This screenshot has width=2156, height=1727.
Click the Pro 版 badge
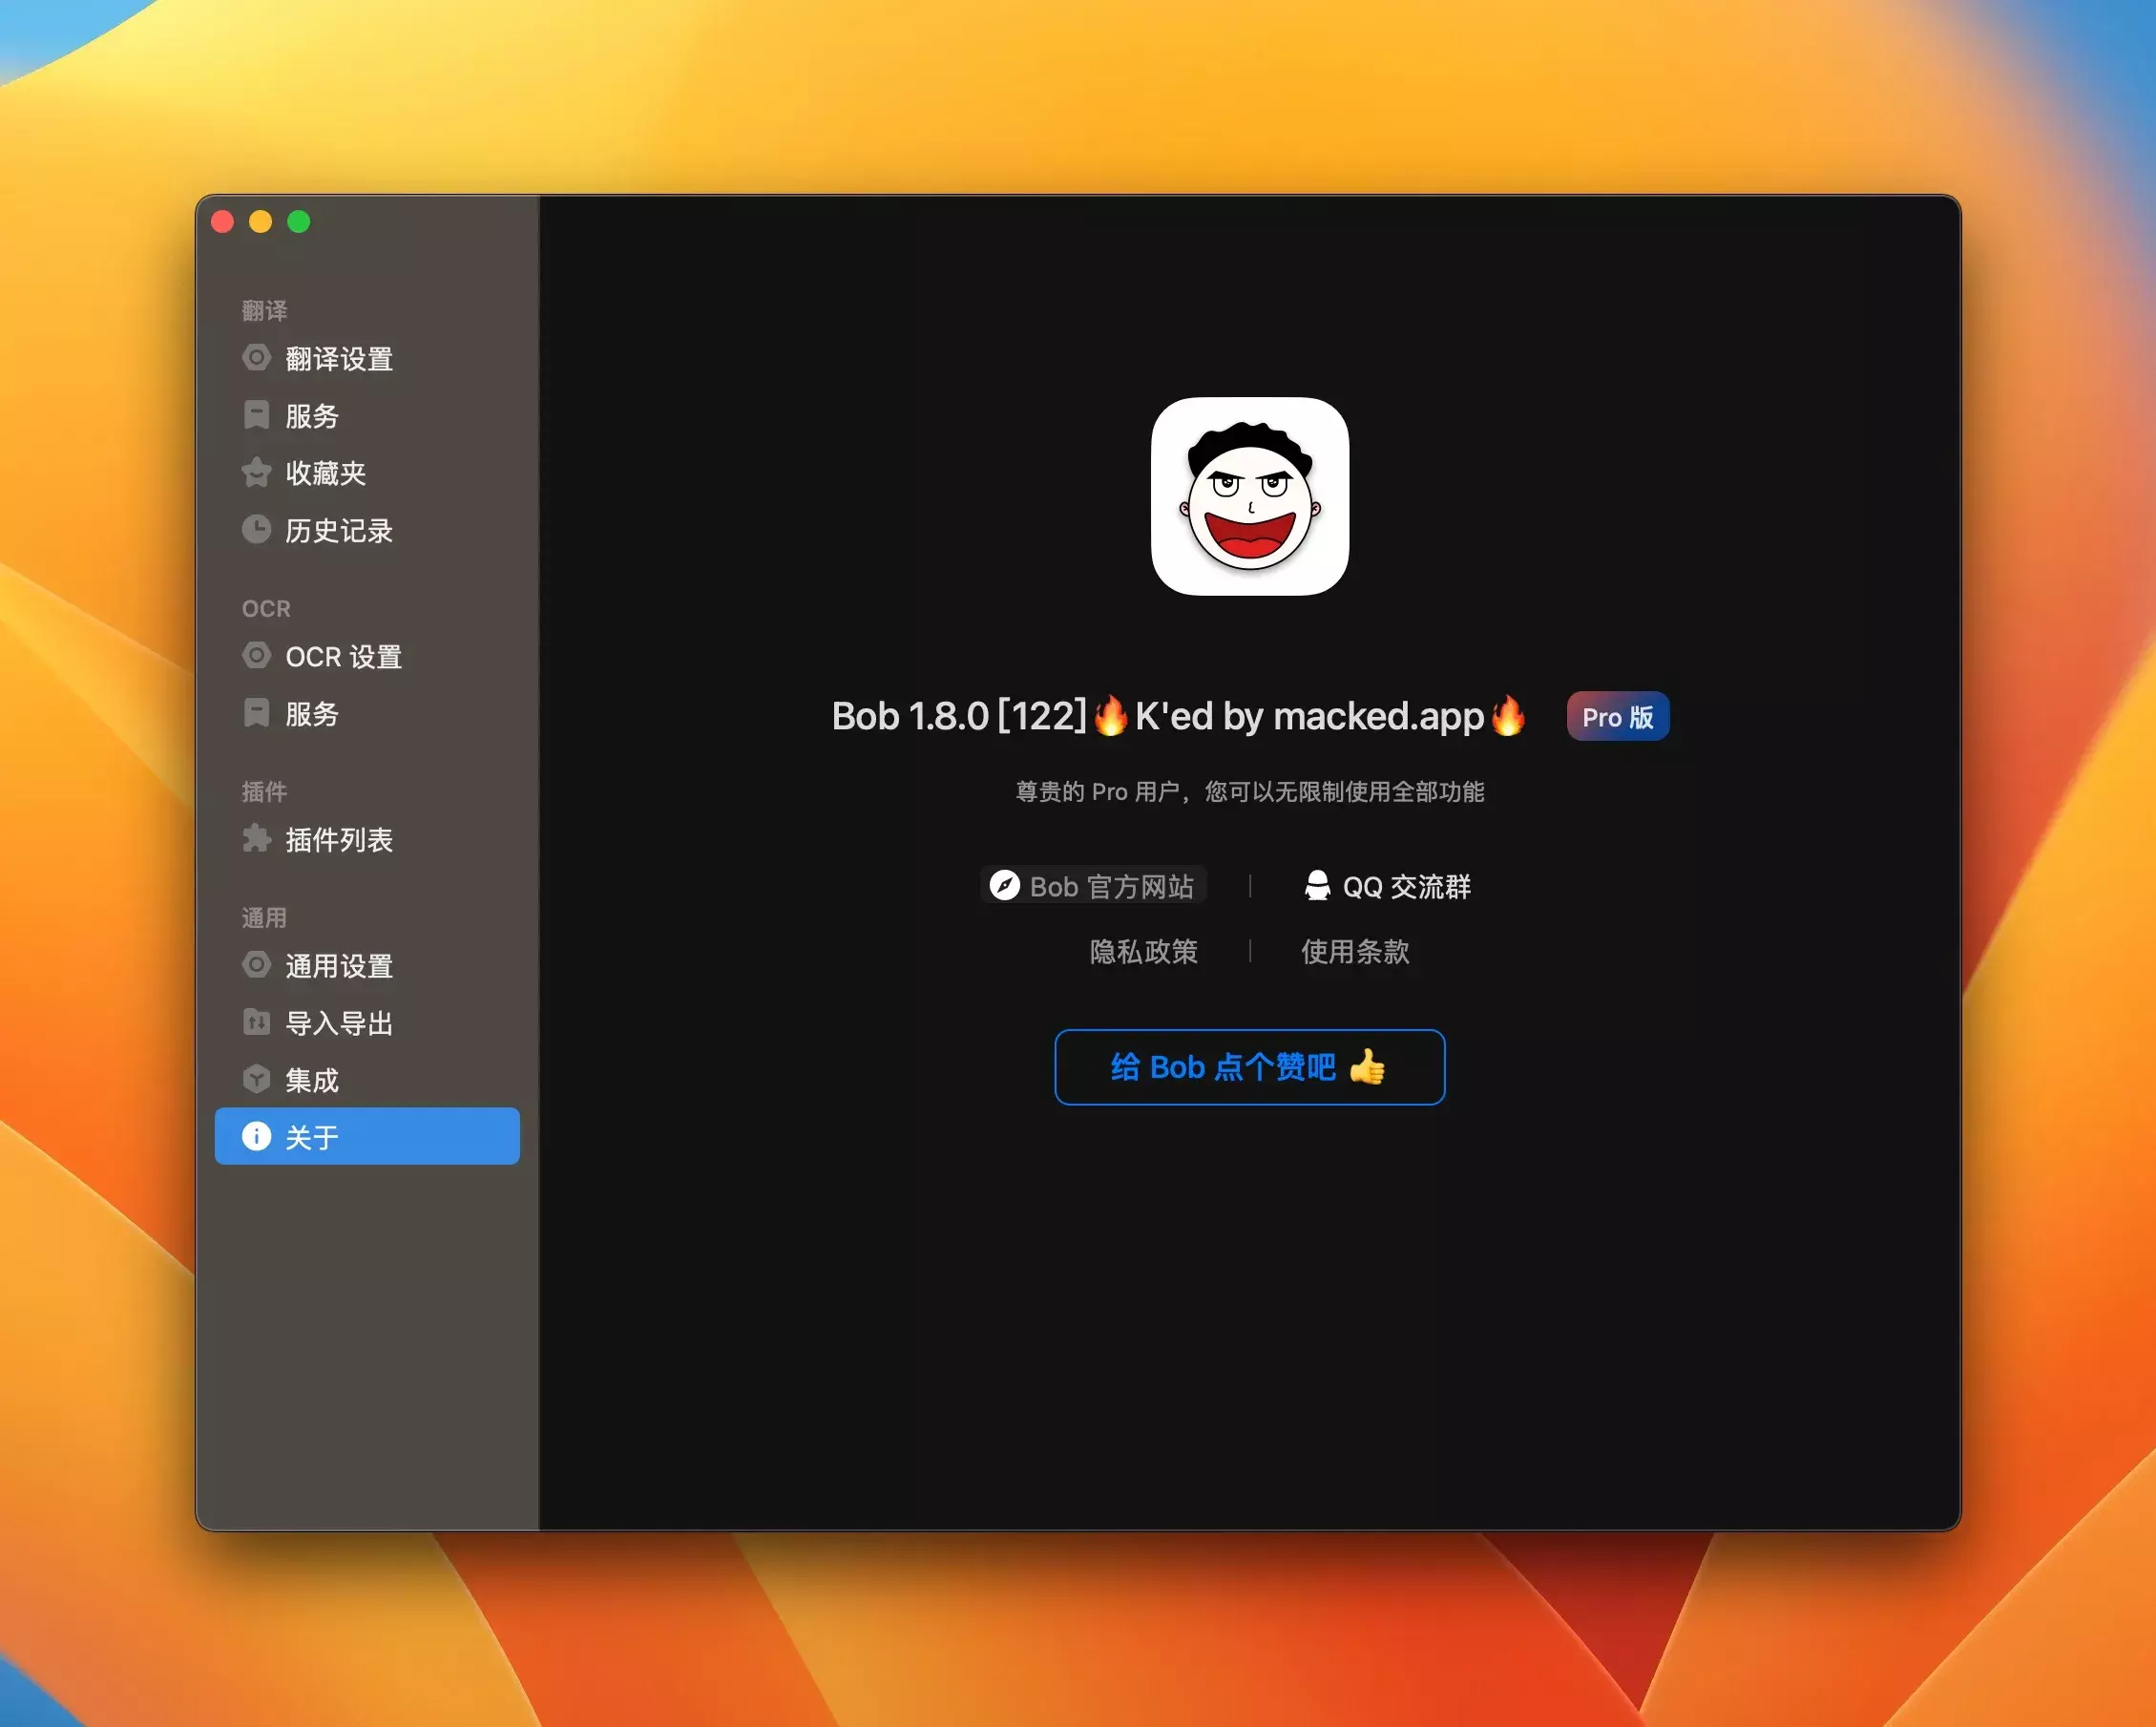[x=1617, y=717]
